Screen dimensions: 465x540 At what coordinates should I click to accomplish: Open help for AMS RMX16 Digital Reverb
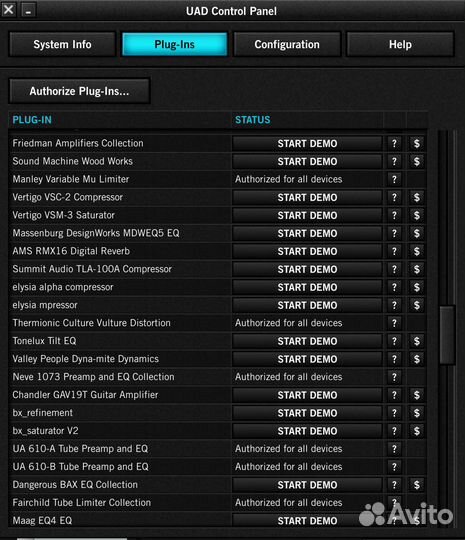tap(394, 251)
